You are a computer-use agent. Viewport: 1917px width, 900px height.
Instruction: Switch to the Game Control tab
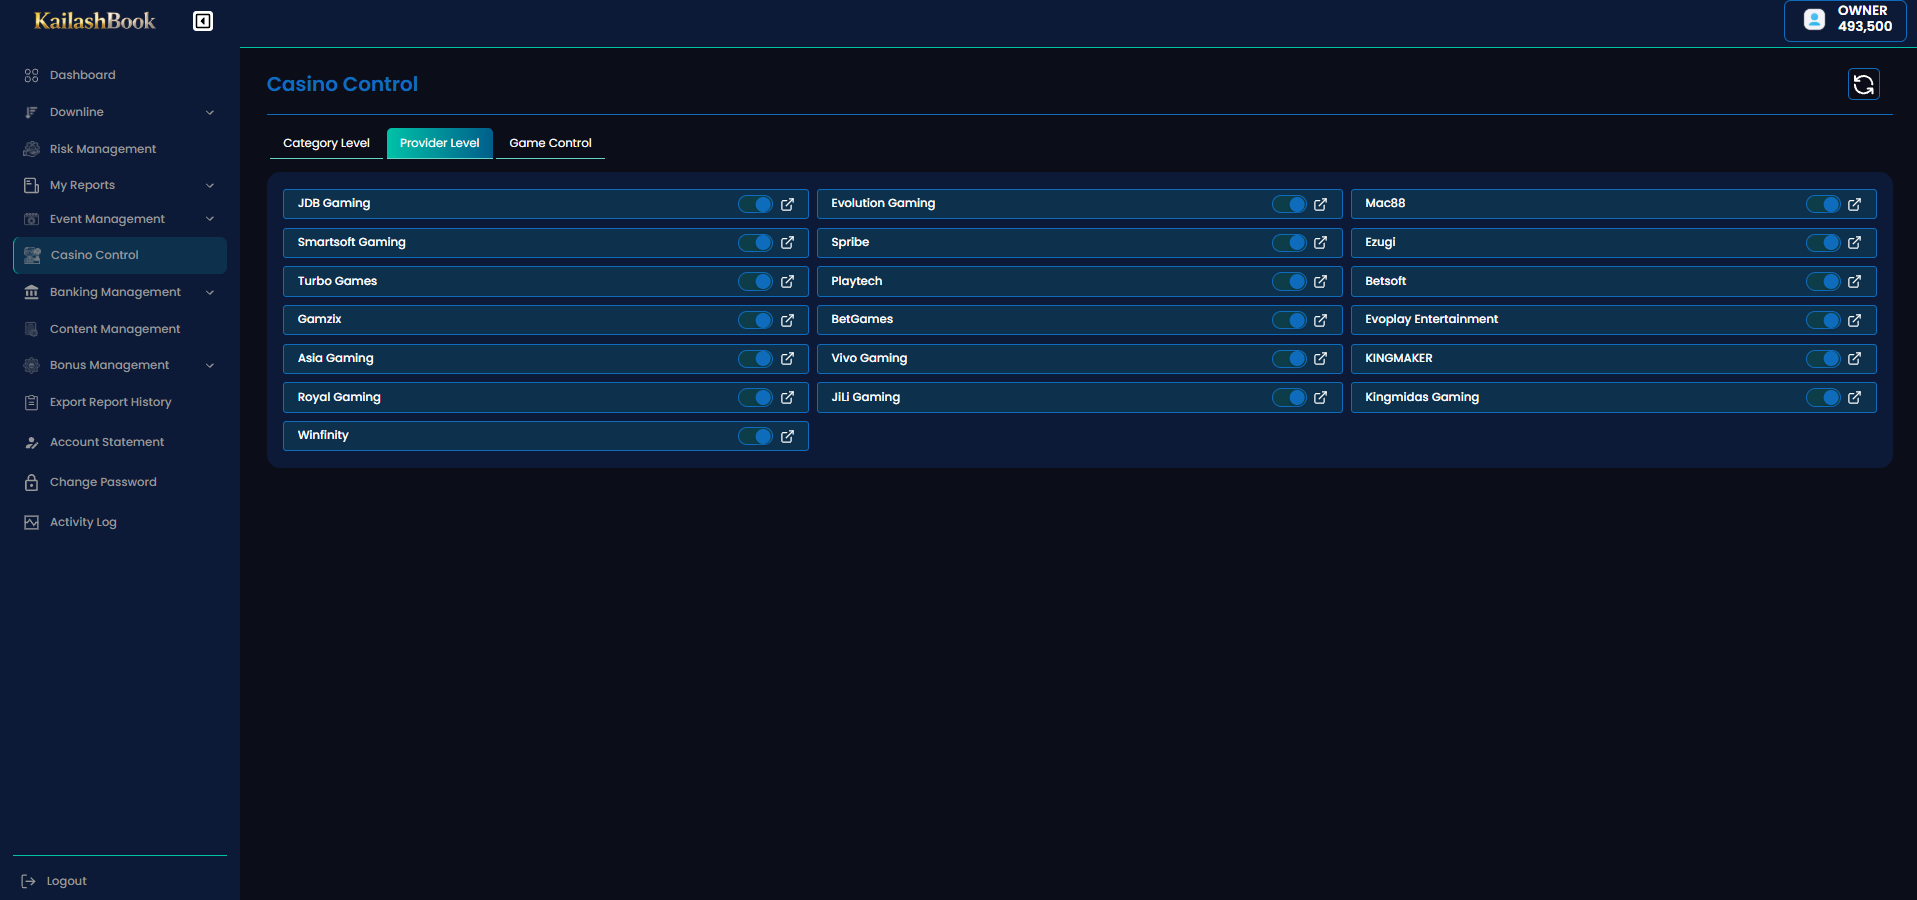[550, 143]
